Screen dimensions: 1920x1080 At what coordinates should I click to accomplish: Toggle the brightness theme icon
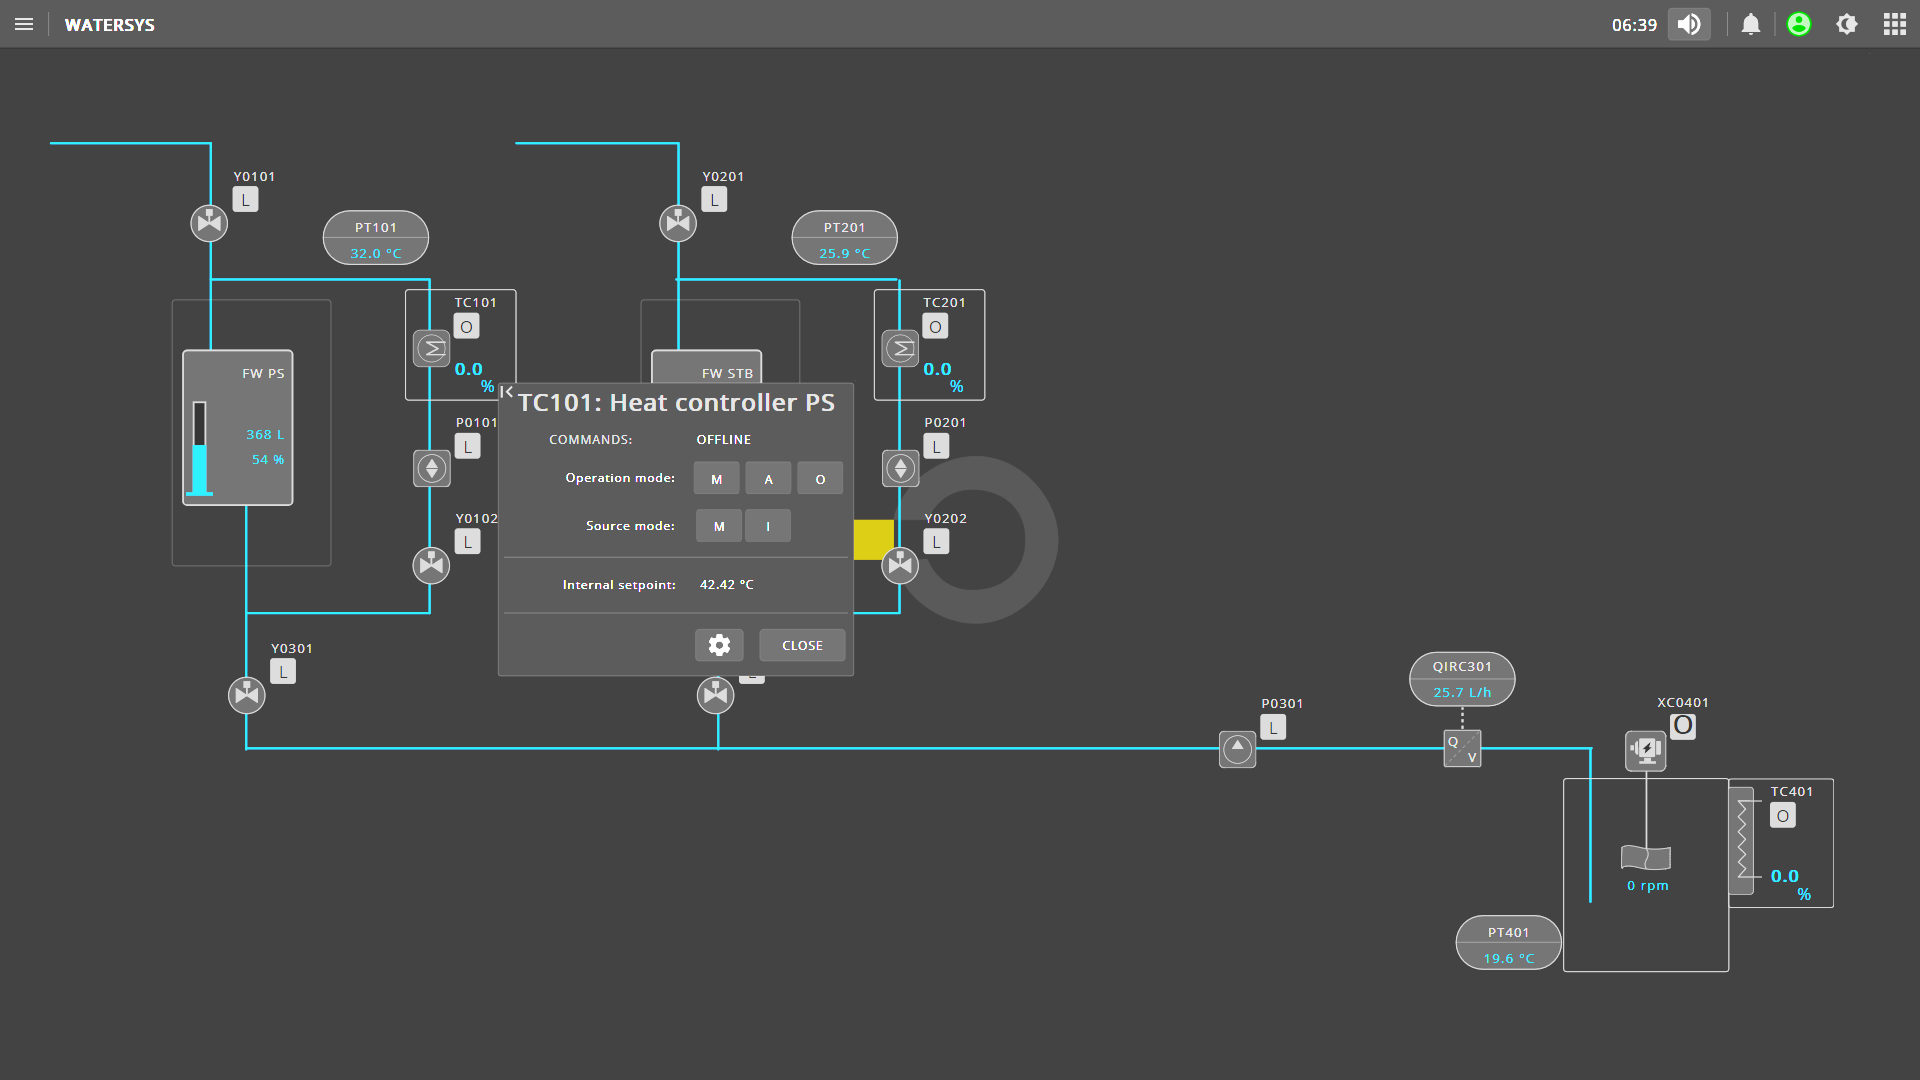tap(1846, 24)
